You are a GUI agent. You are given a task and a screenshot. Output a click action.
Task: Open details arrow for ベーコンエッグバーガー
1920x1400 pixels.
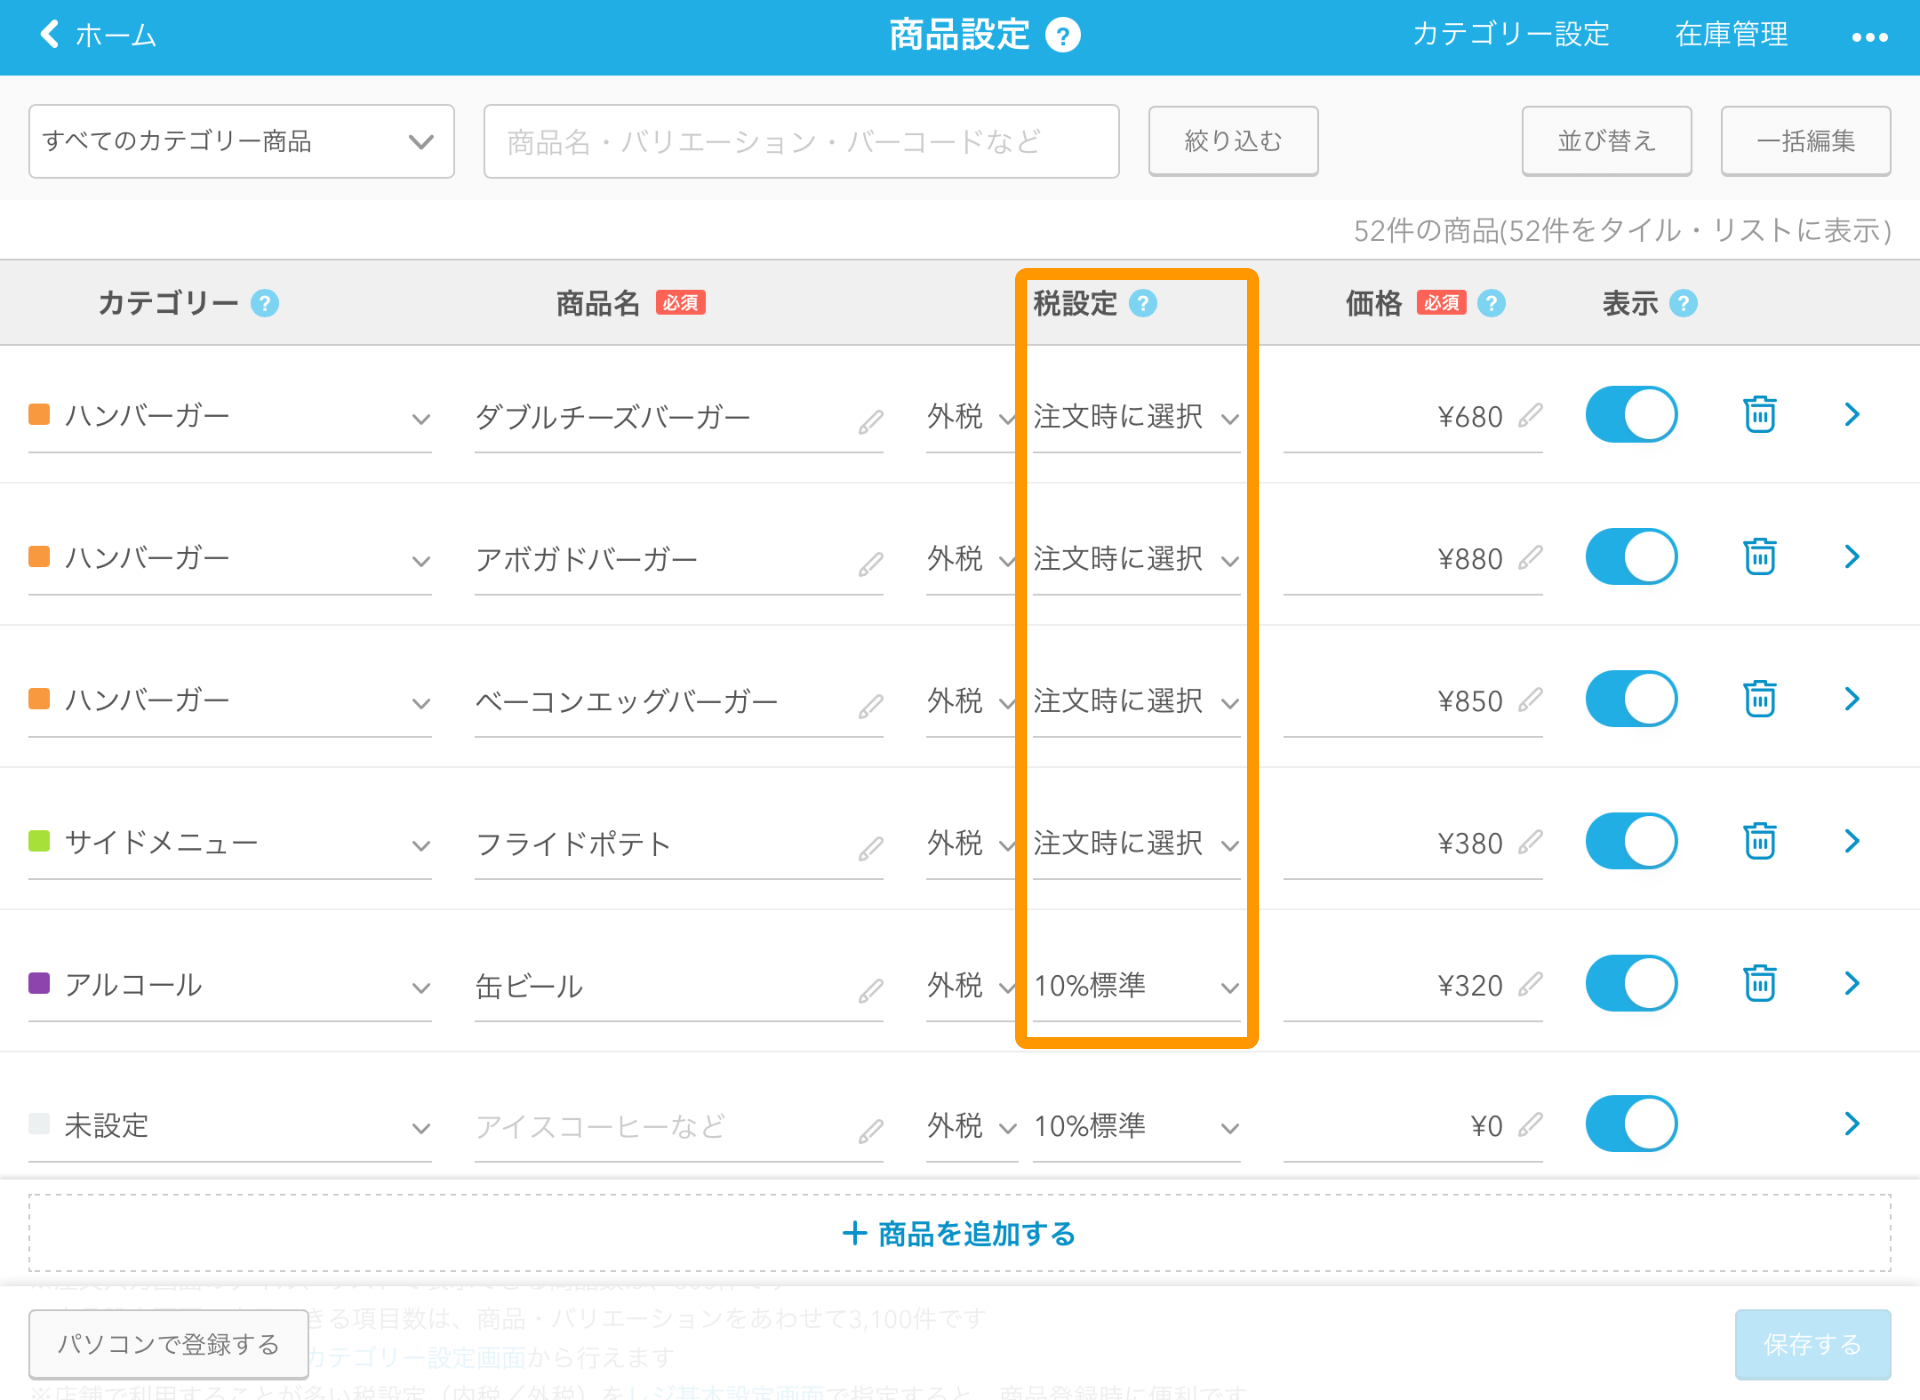point(1852,698)
